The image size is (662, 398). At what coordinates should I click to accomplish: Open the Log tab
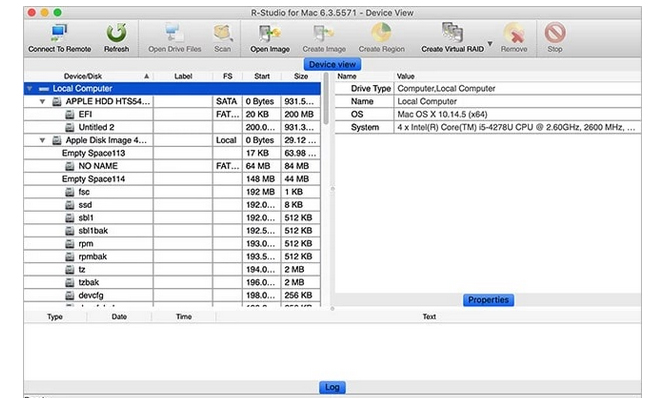[332, 387]
